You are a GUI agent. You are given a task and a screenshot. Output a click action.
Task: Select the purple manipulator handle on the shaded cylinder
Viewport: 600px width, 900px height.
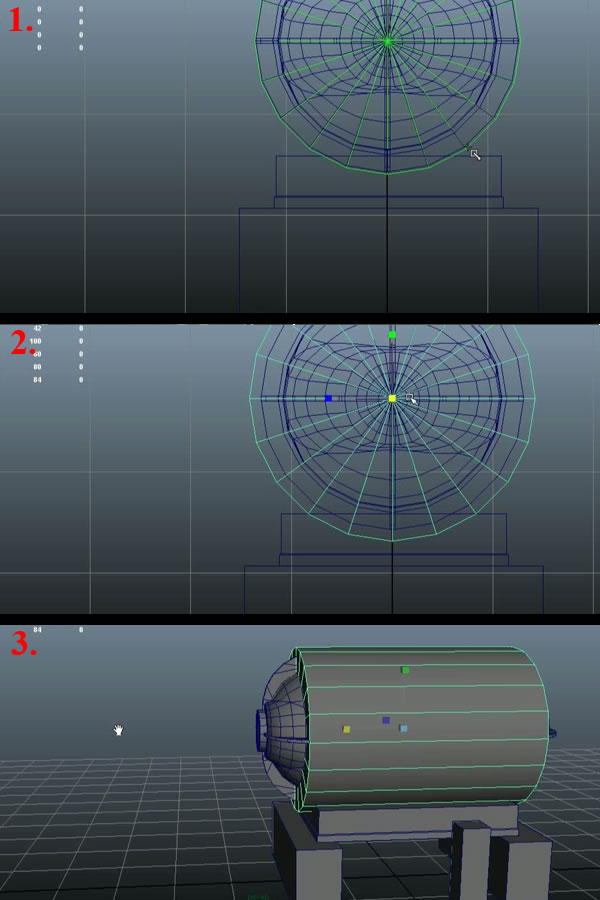[x=386, y=720]
